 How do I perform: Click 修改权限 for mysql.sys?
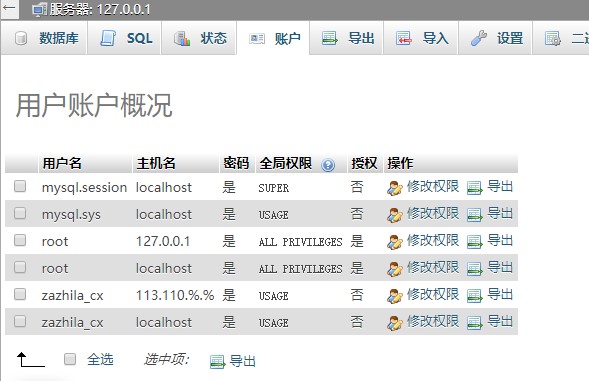point(433,213)
